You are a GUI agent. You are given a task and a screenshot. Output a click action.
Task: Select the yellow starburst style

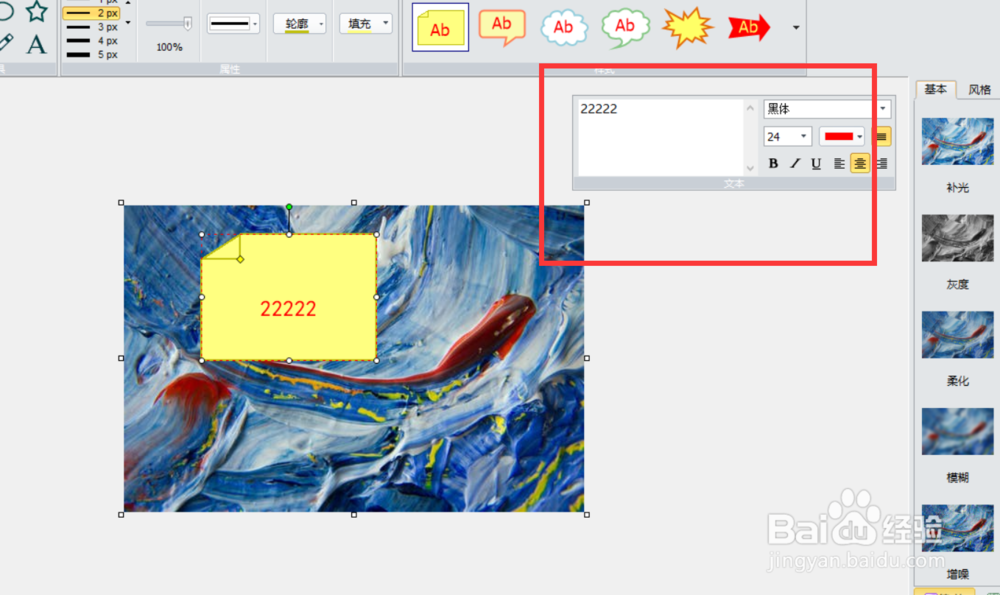(688, 27)
